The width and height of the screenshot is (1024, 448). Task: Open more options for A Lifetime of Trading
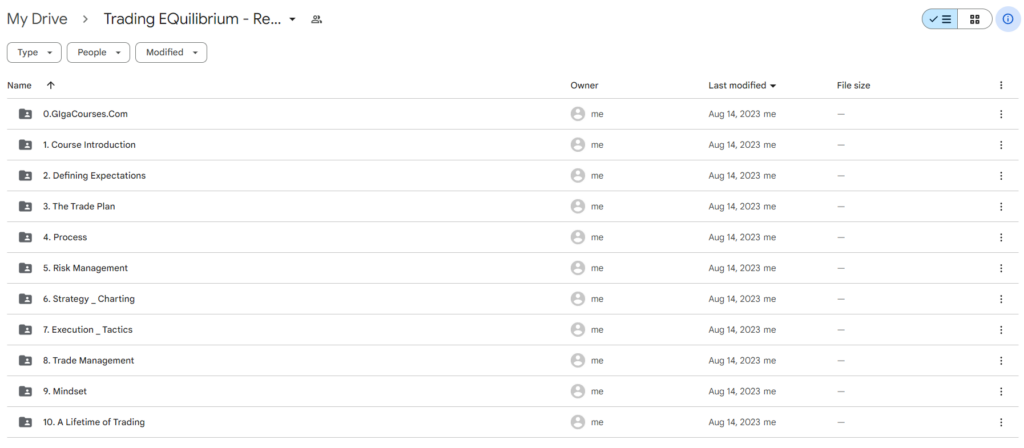(x=1001, y=422)
